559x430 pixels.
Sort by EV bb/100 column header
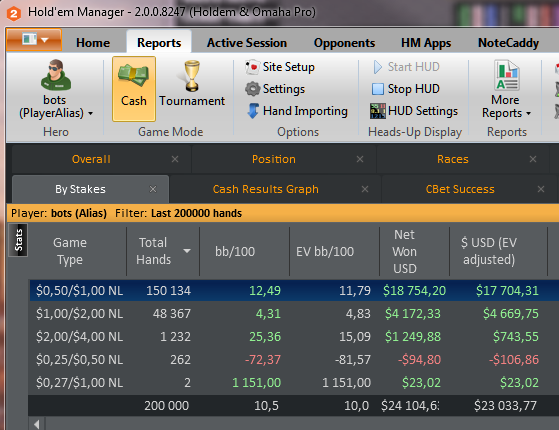click(x=325, y=252)
